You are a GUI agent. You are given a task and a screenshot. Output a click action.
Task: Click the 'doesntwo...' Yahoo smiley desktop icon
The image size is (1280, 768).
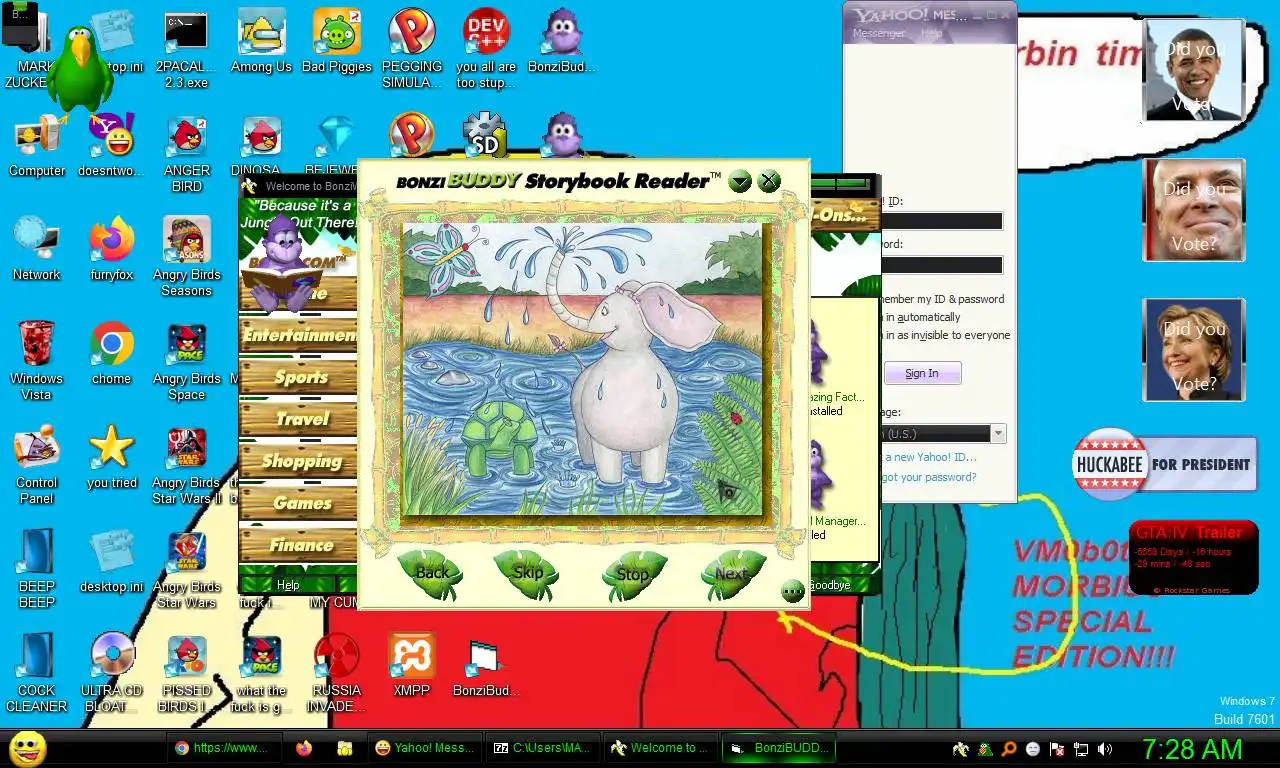(x=111, y=146)
